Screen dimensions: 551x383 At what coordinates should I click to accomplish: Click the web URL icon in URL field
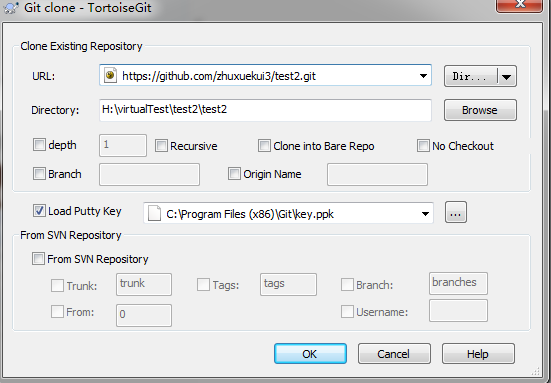[110, 75]
